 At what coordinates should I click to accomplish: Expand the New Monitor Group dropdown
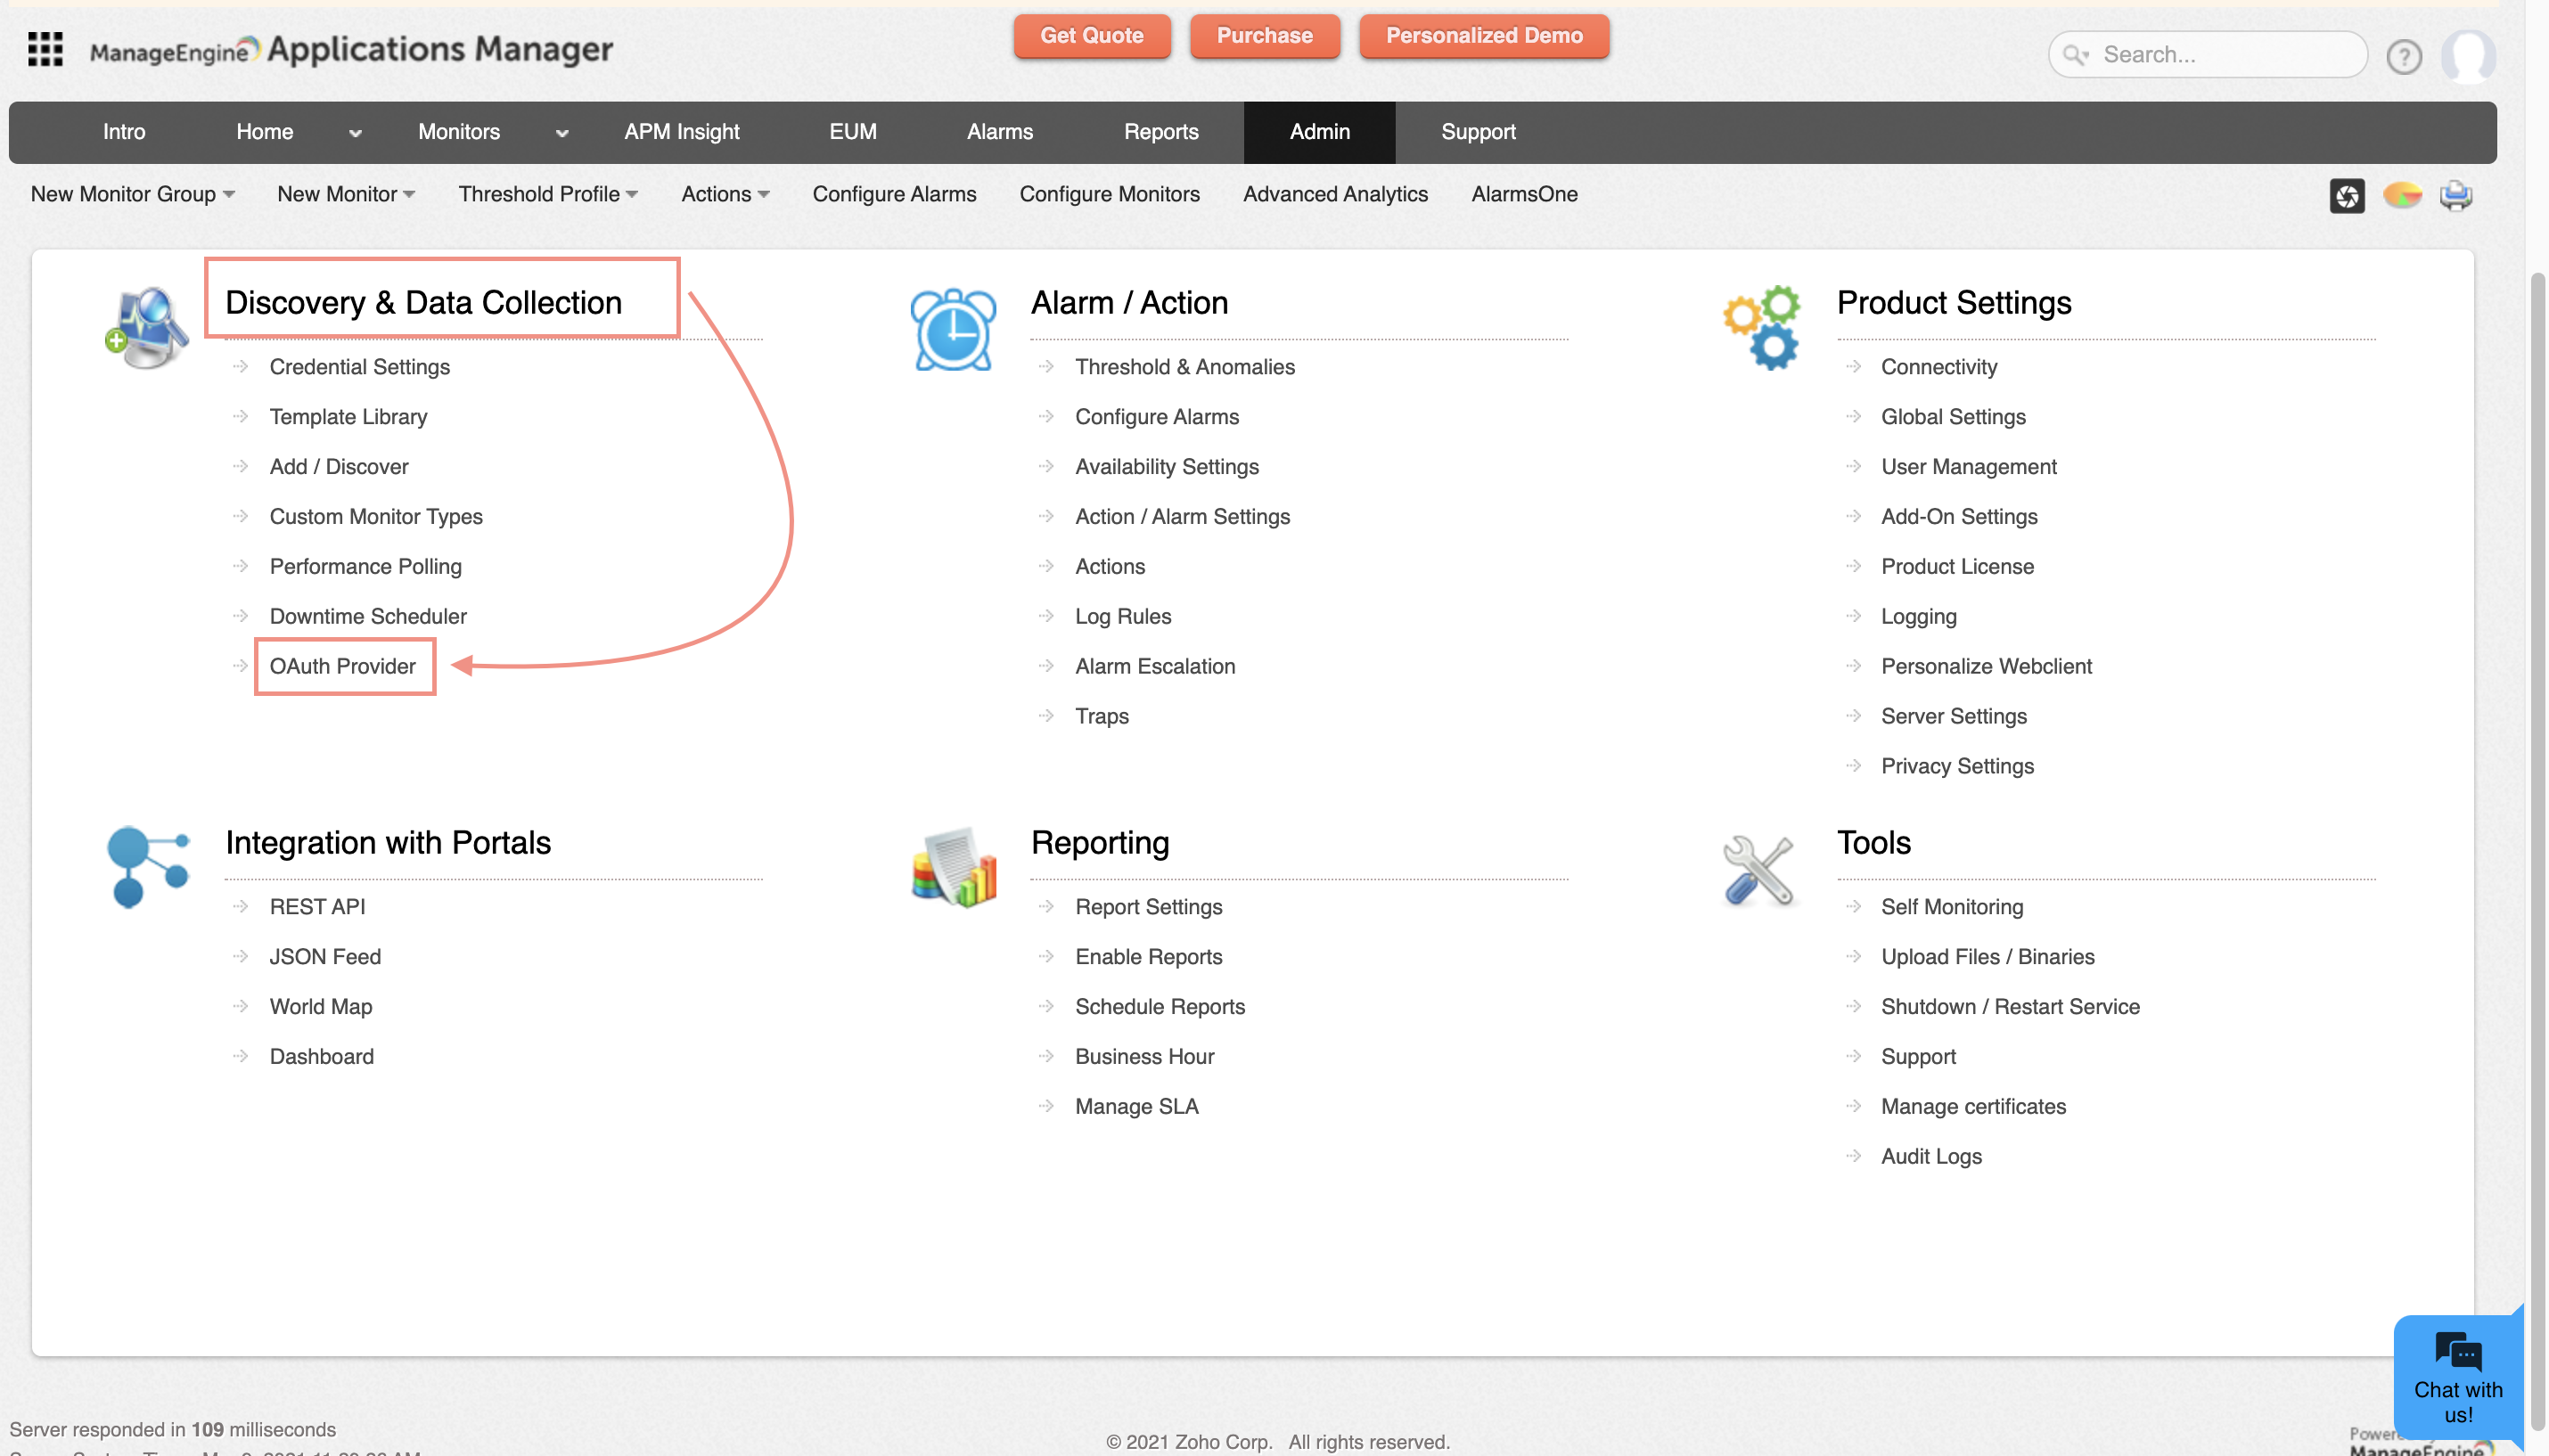132,194
